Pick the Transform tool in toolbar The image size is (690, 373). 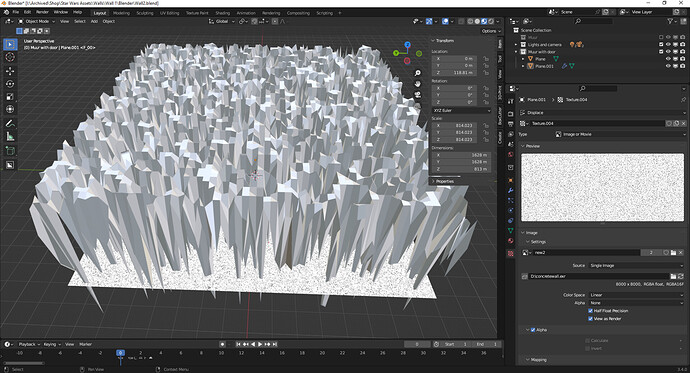coord(11,109)
